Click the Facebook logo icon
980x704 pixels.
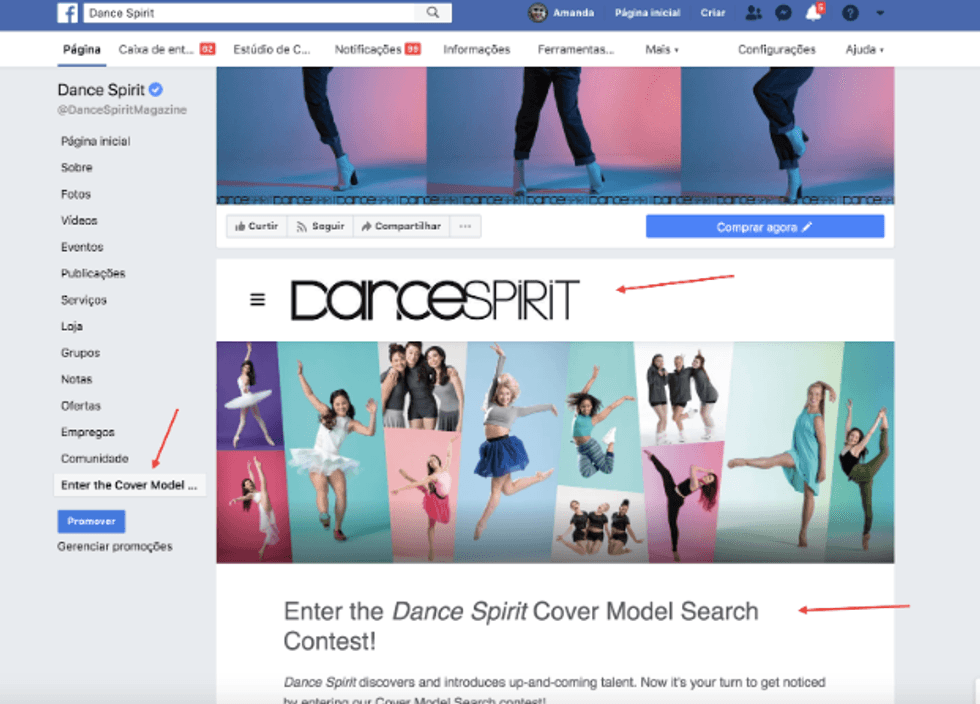(67, 13)
